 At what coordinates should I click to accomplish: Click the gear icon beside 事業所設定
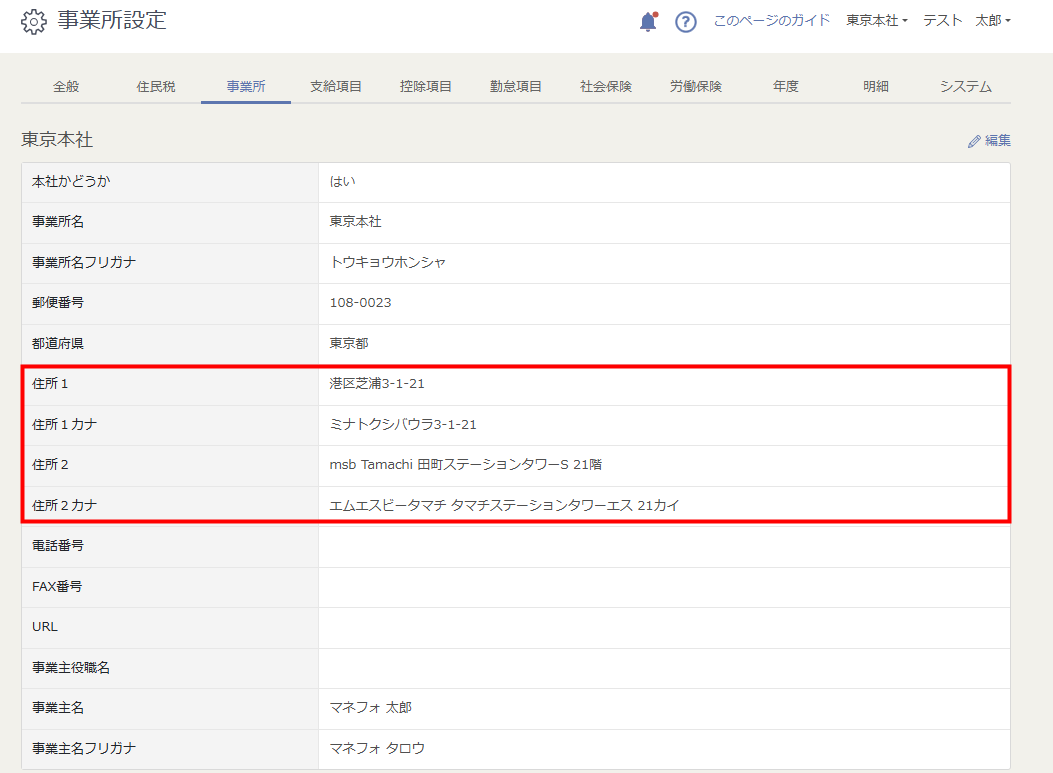(x=34, y=21)
